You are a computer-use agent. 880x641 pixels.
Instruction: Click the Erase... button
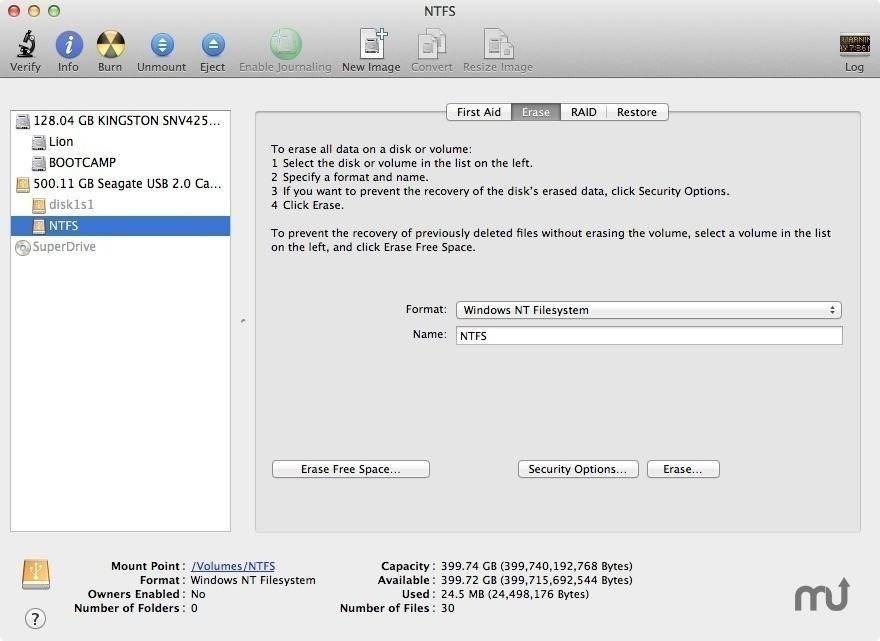click(683, 469)
